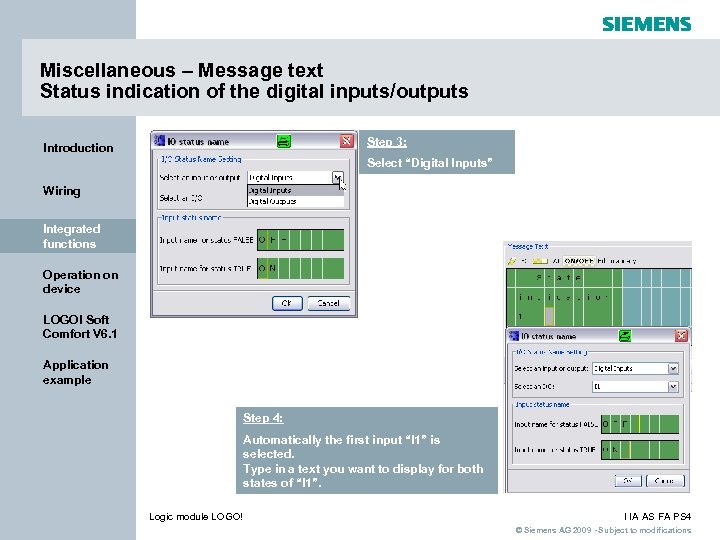Click the FALSE status name field showing 'OFF' in Step 3 dialog
The image size is (720, 540).
click(300, 240)
